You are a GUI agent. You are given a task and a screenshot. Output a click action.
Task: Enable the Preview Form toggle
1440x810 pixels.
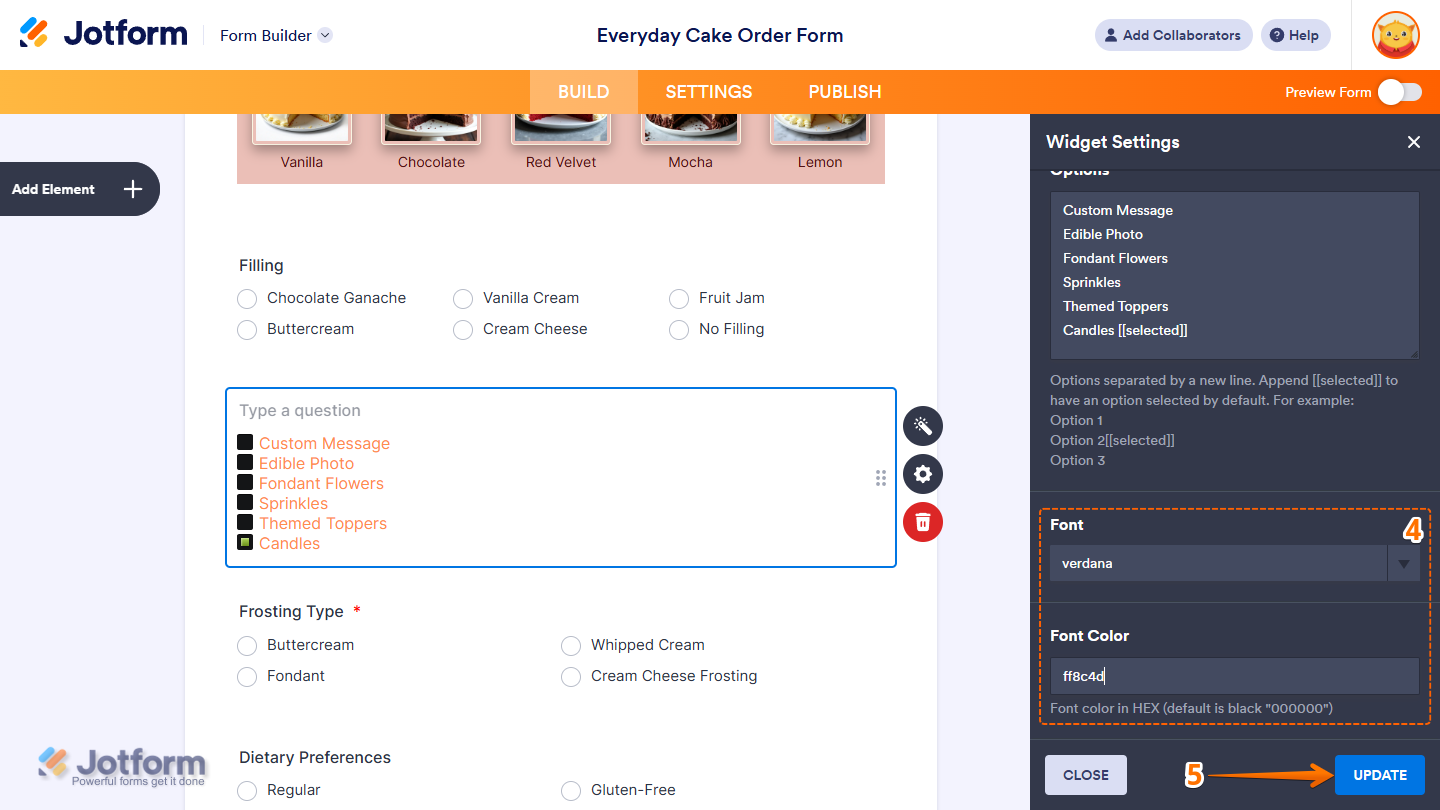coord(1400,91)
